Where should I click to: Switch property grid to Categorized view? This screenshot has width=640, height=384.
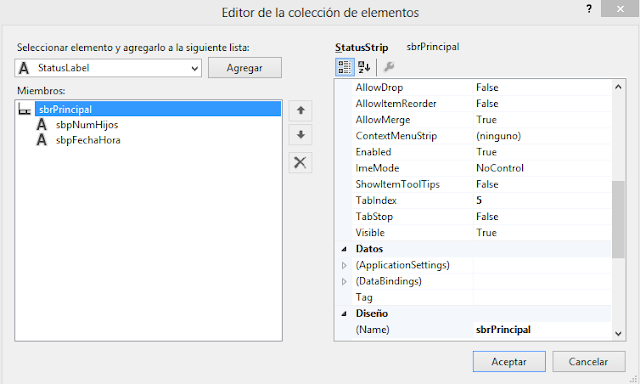[x=344, y=67]
